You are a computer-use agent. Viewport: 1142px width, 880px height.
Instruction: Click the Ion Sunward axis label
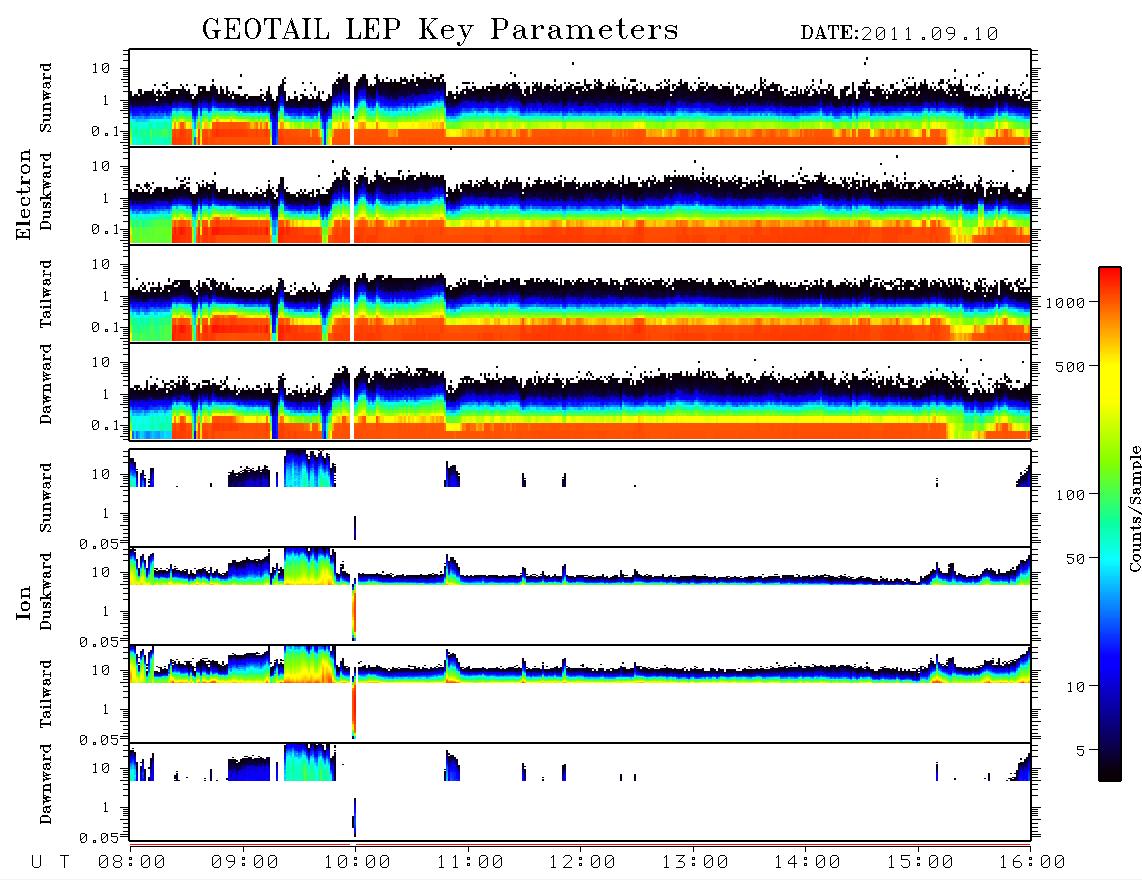pyautogui.click(x=46, y=497)
